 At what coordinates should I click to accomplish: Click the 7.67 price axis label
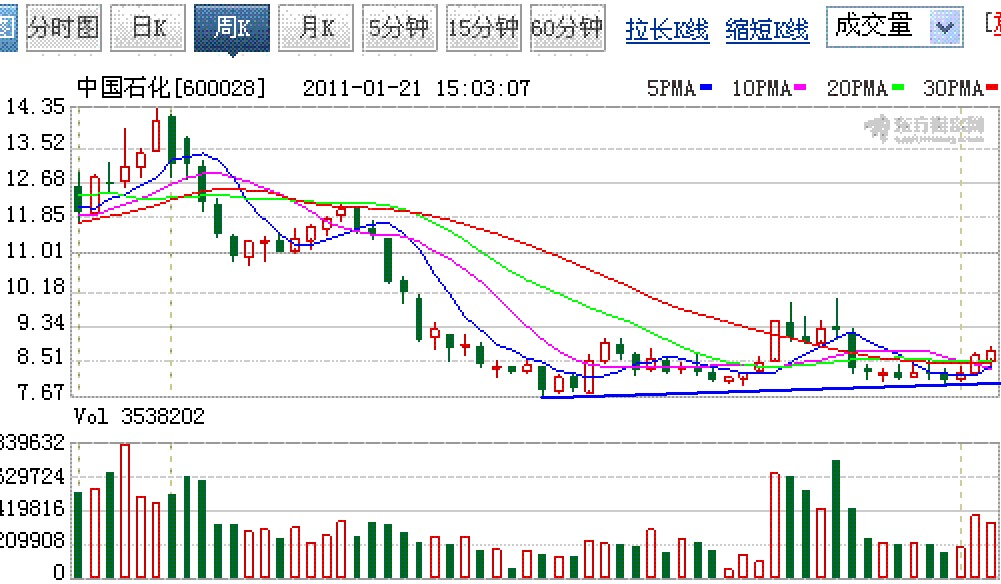(x=41, y=392)
